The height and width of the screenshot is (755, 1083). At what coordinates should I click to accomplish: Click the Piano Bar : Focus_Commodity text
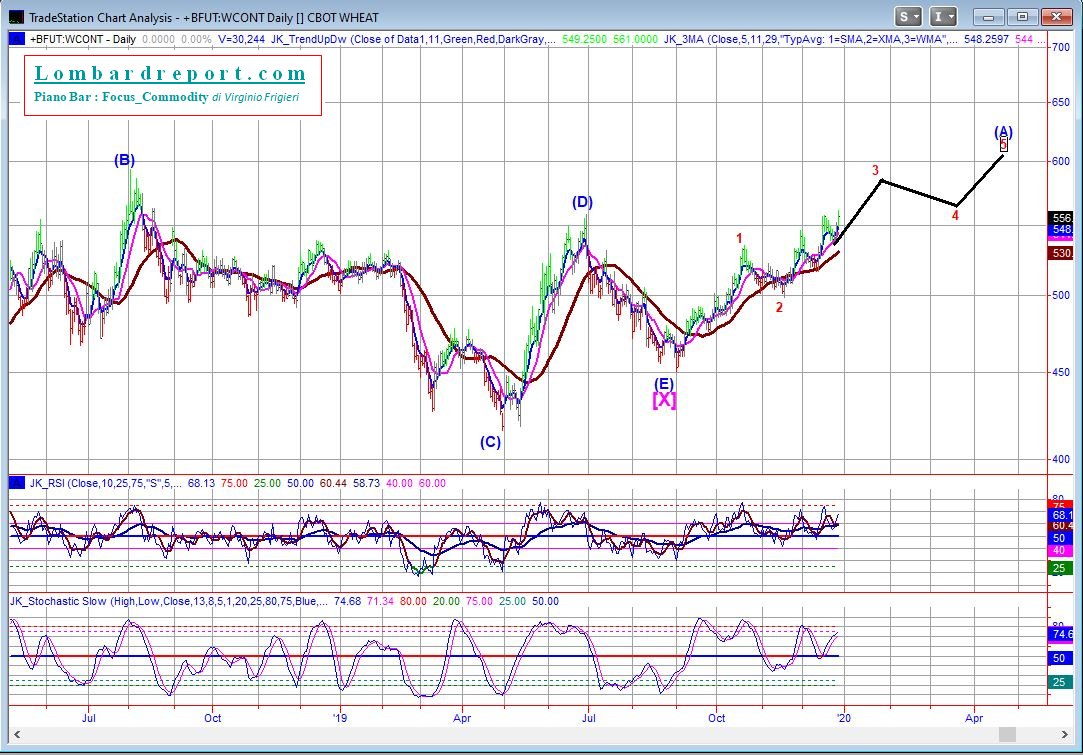(x=122, y=97)
